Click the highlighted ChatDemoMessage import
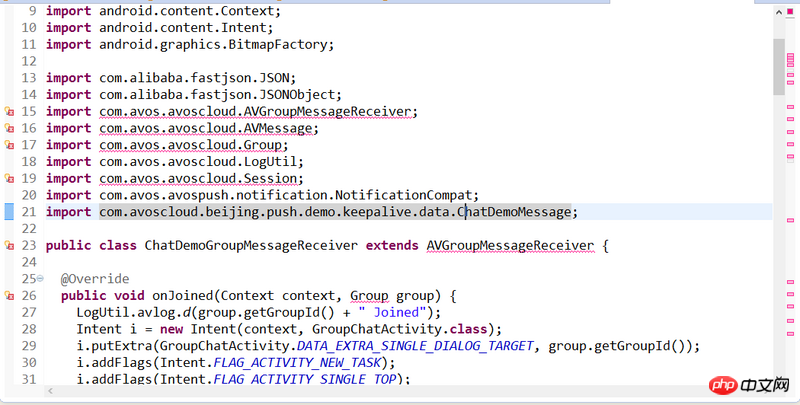The width and height of the screenshot is (800, 405). coord(335,212)
